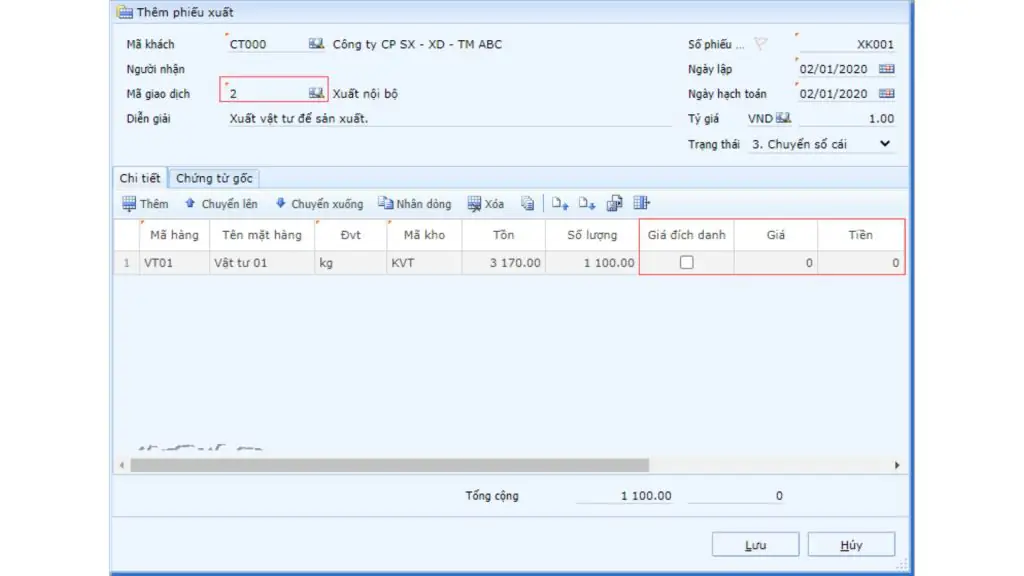Click the company name Công ty CP SX - XD - TM ABC
This screenshot has height=576, width=1024.
[417, 44]
